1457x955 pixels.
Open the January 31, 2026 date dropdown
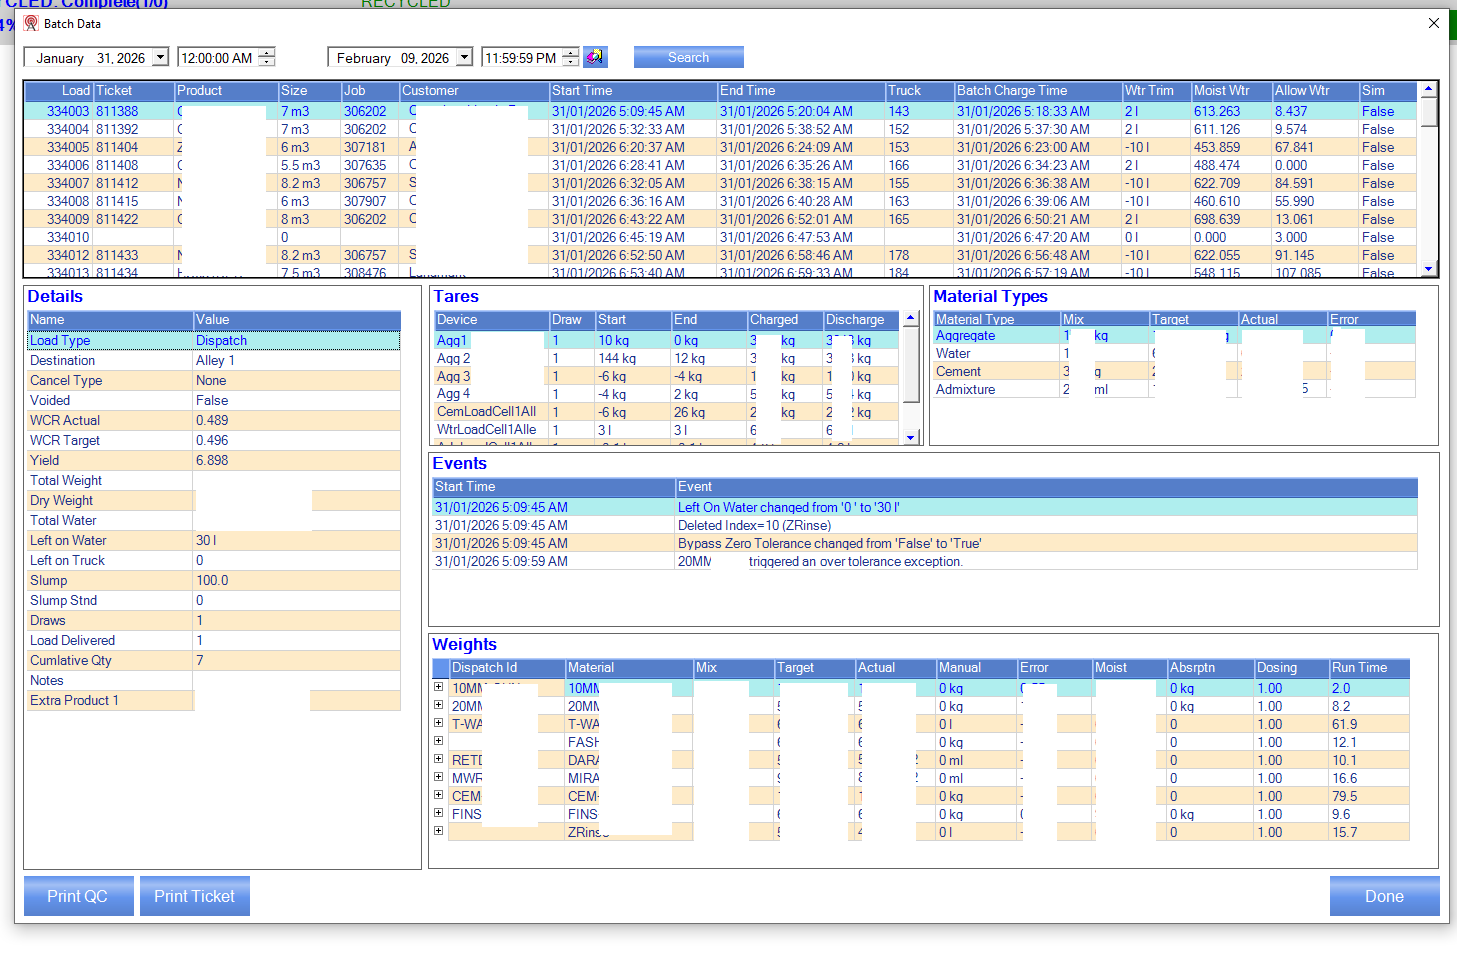click(160, 58)
